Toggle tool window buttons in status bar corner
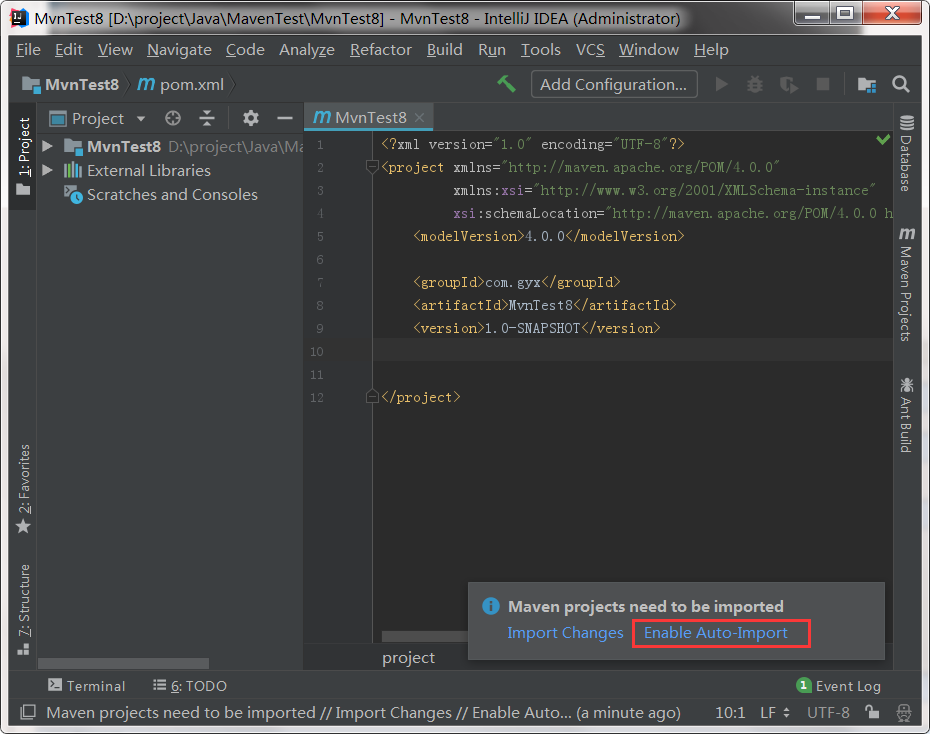This screenshot has width=930, height=734. coord(27,712)
